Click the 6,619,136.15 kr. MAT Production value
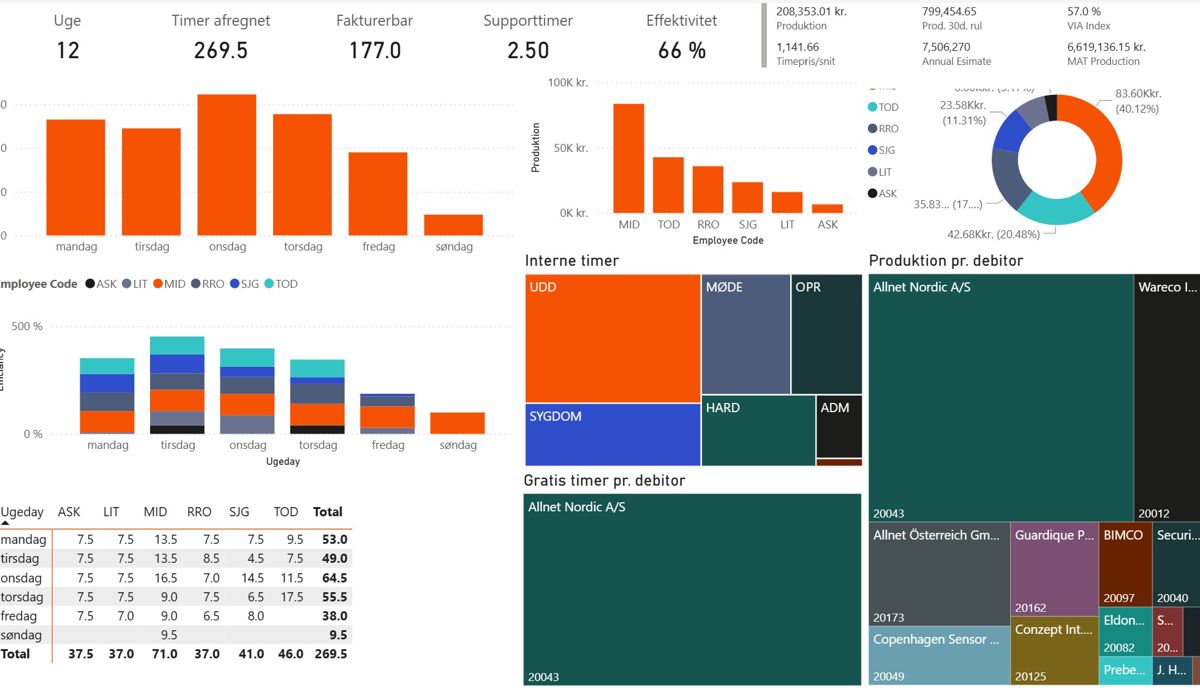The height and width of the screenshot is (700, 1200). (1106, 46)
